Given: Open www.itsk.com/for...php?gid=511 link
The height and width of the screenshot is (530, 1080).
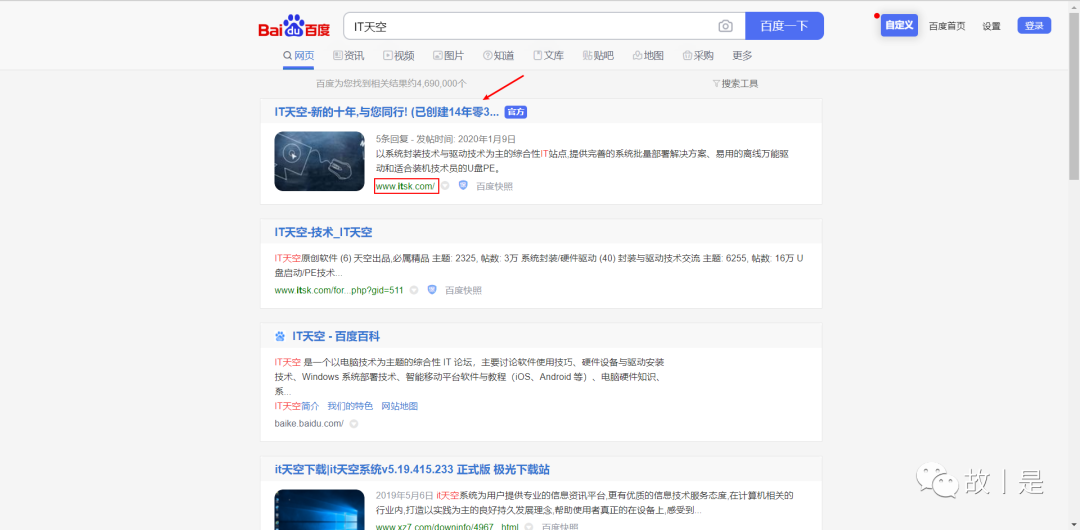Looking at the screenshot, I should pos(339,290).
